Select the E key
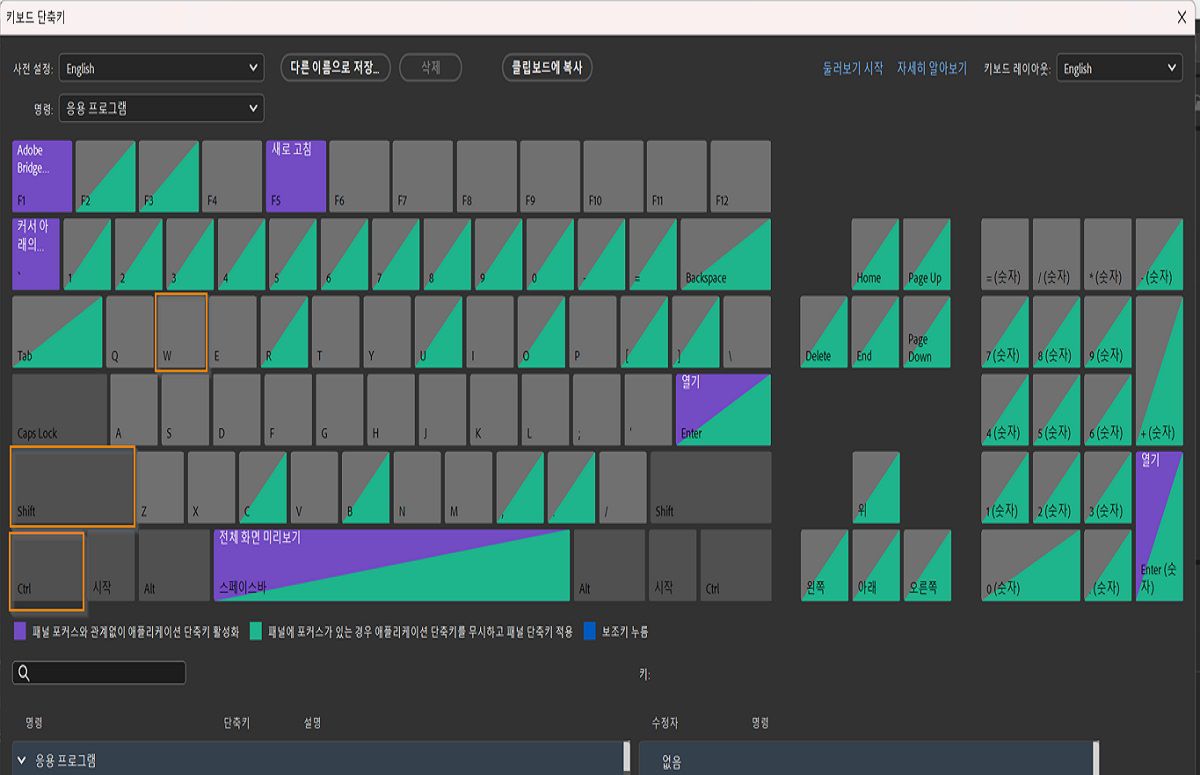 233,332
